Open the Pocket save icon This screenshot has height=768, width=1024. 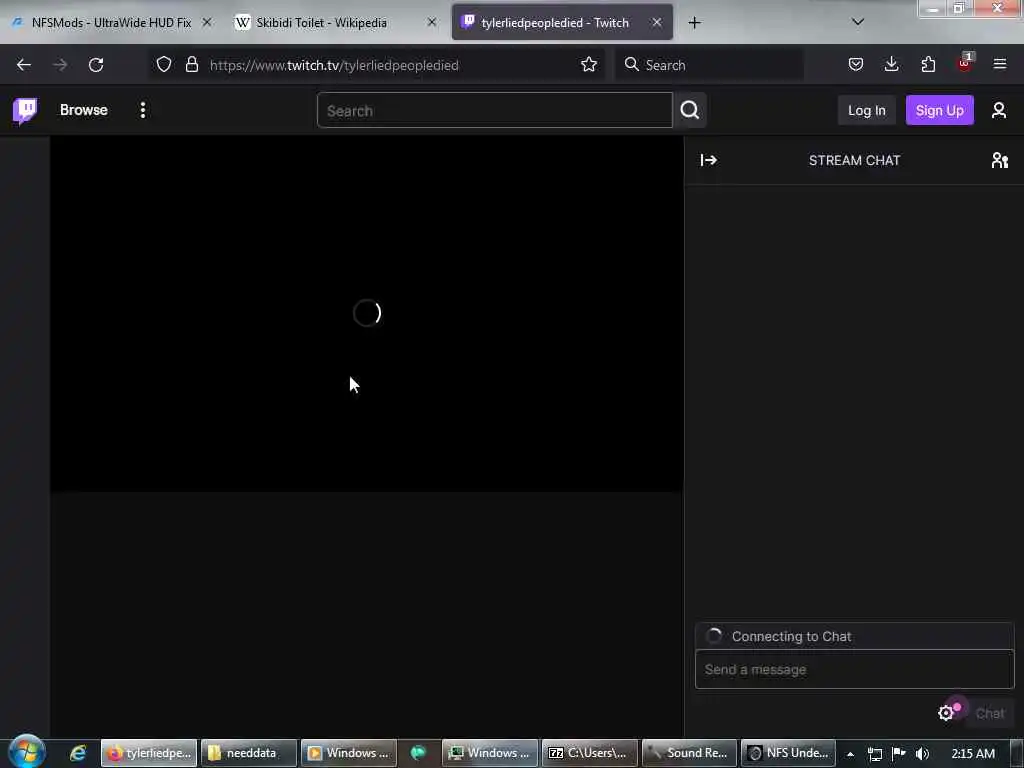tap(856, 65)
